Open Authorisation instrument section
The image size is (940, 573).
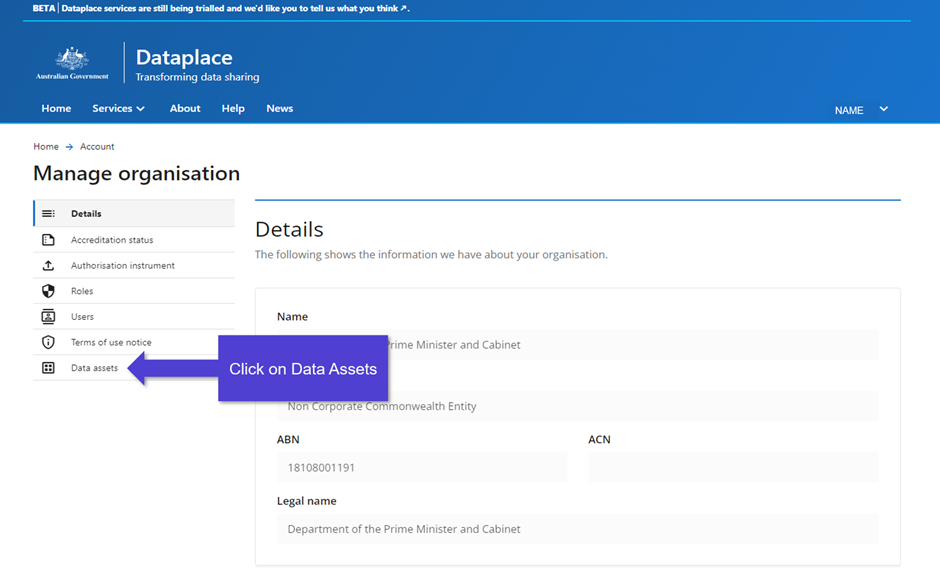[134, 266]
